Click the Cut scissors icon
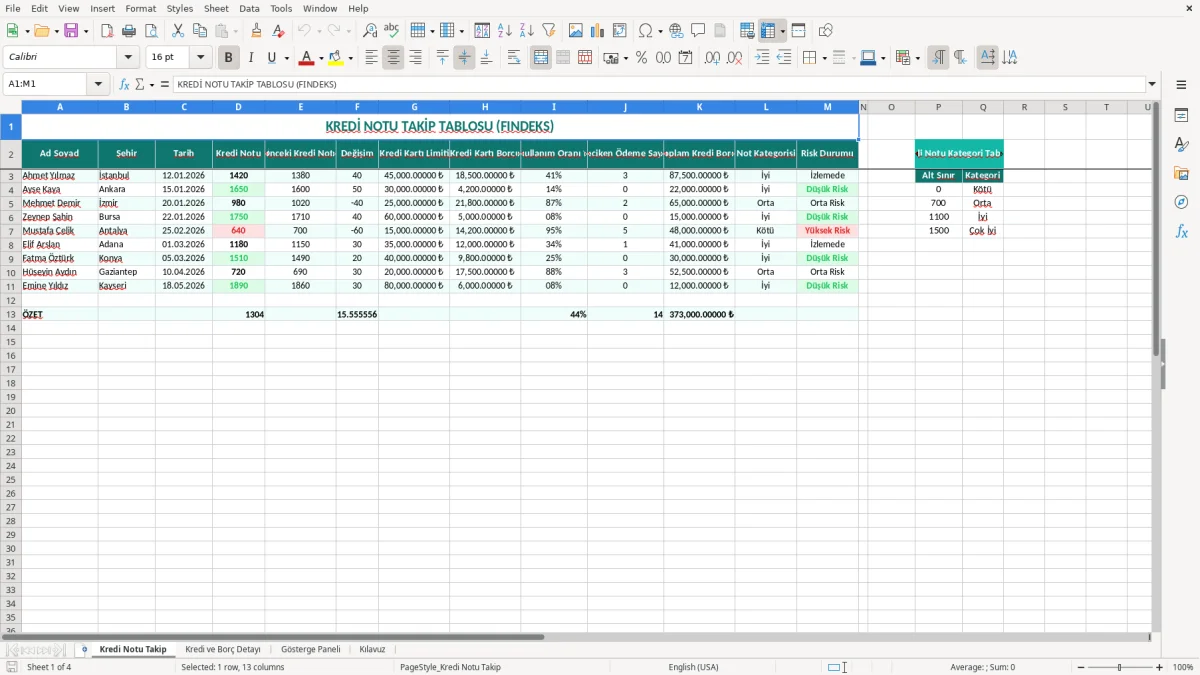This screenshot has width=1200, height=675. 177,31
